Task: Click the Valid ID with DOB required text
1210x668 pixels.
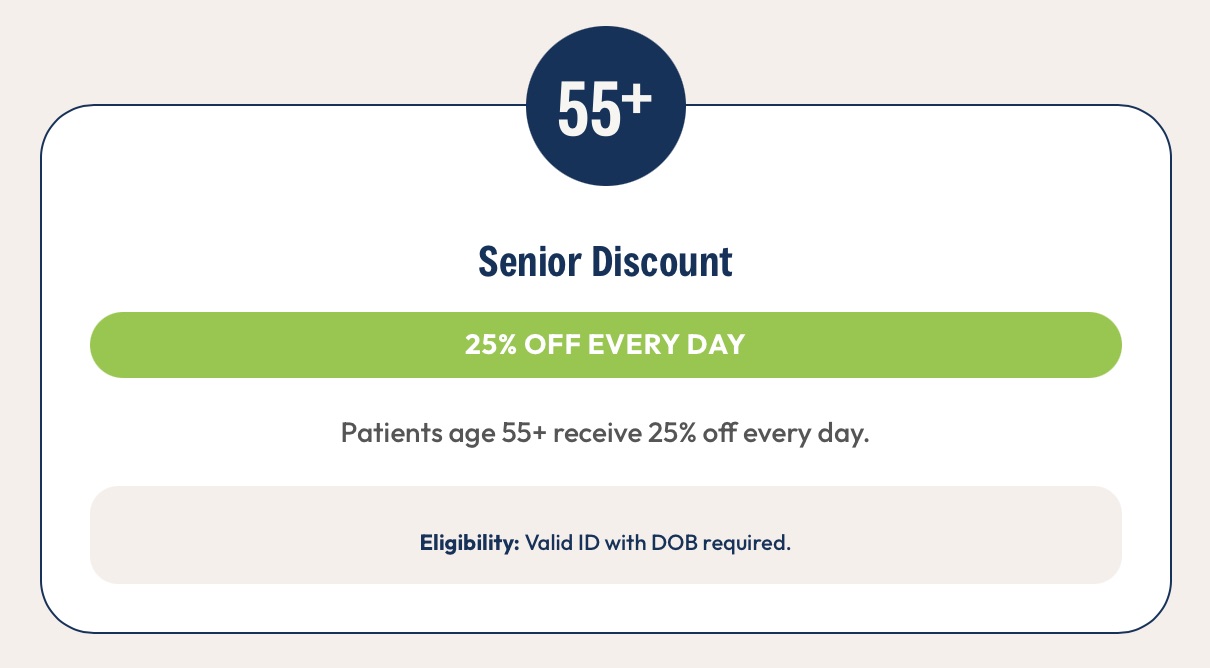Action: click(658, 545)
